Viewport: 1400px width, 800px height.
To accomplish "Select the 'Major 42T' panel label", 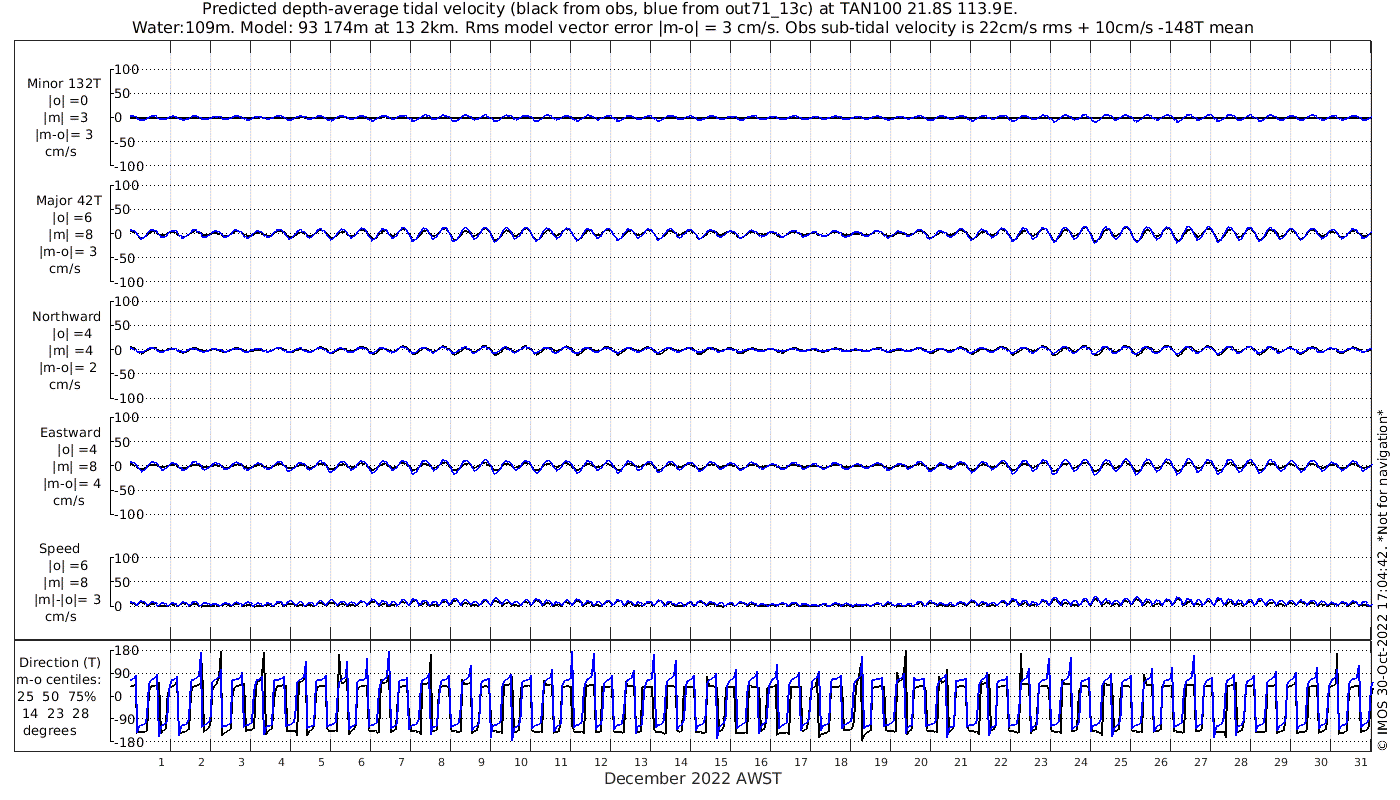I will 69,200.
